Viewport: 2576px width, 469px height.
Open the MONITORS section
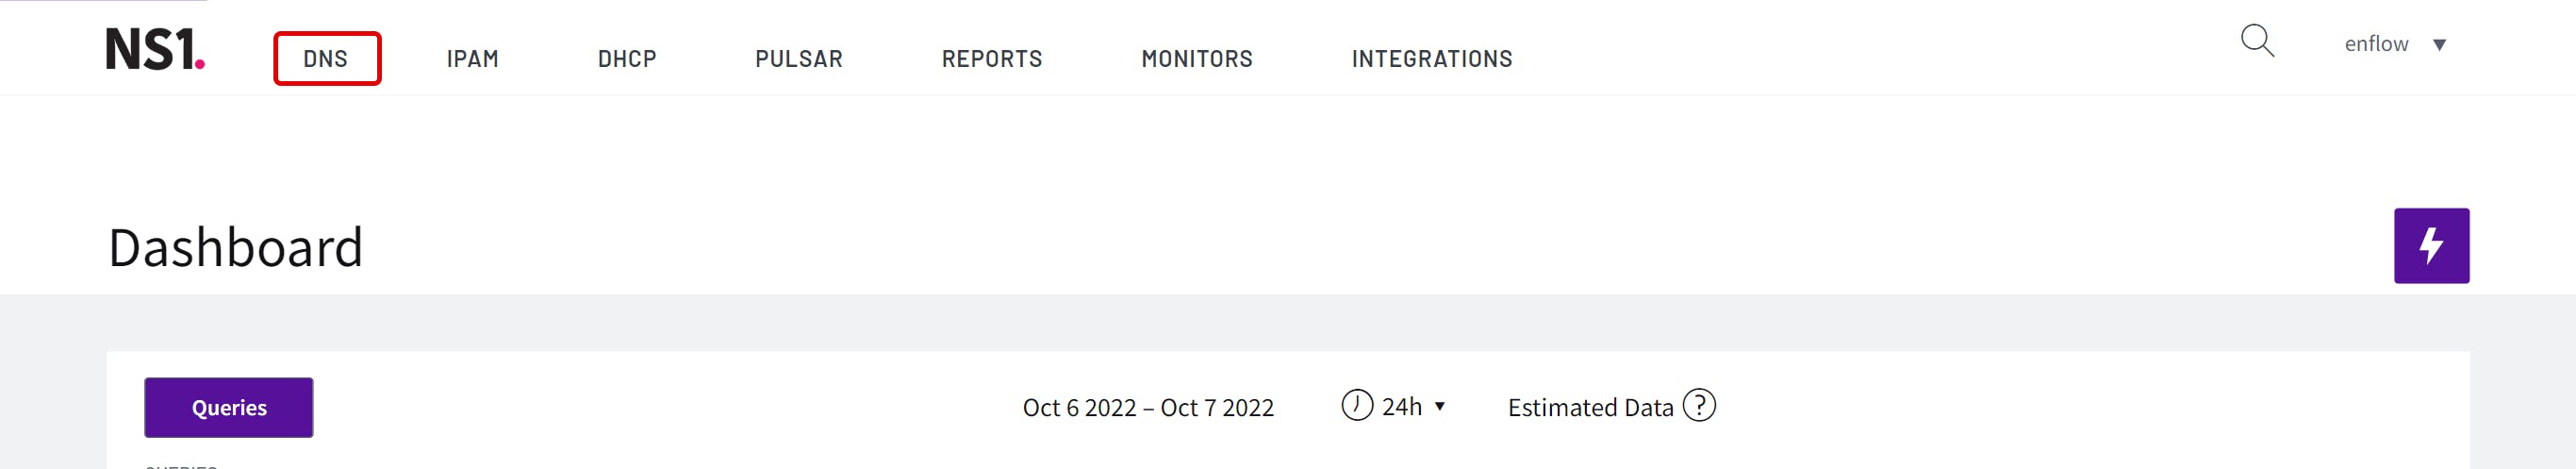pos(1196,59)
